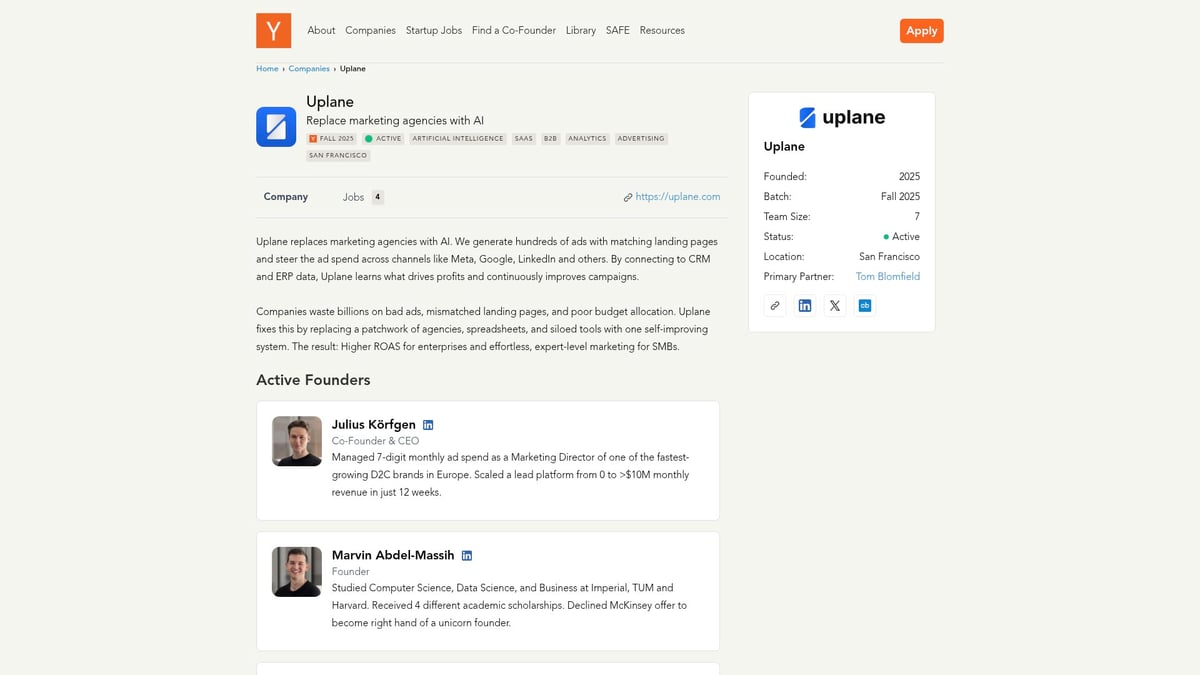Click the Home breadcrumb link
Screen dimensions: 1200x675
point(267,68)
